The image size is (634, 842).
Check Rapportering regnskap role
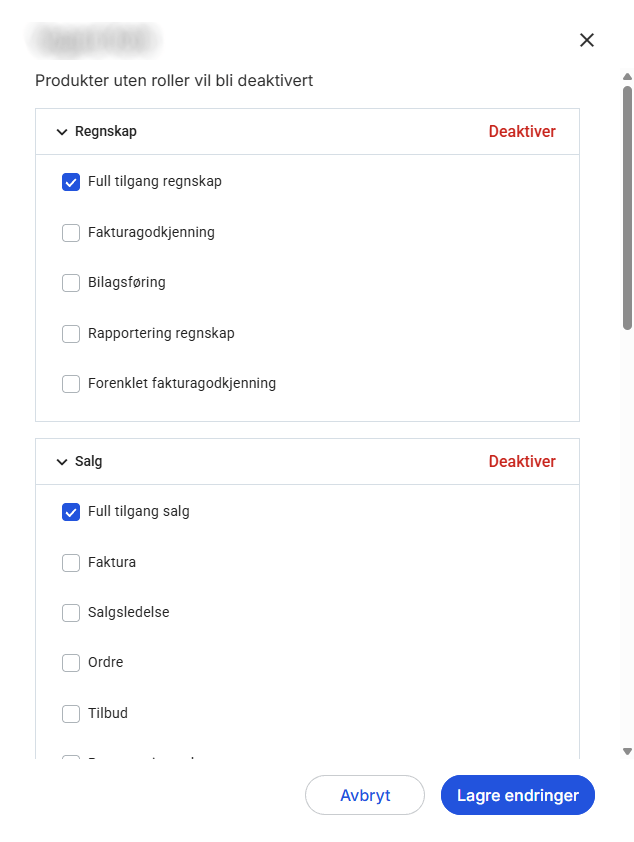(71, 333)
